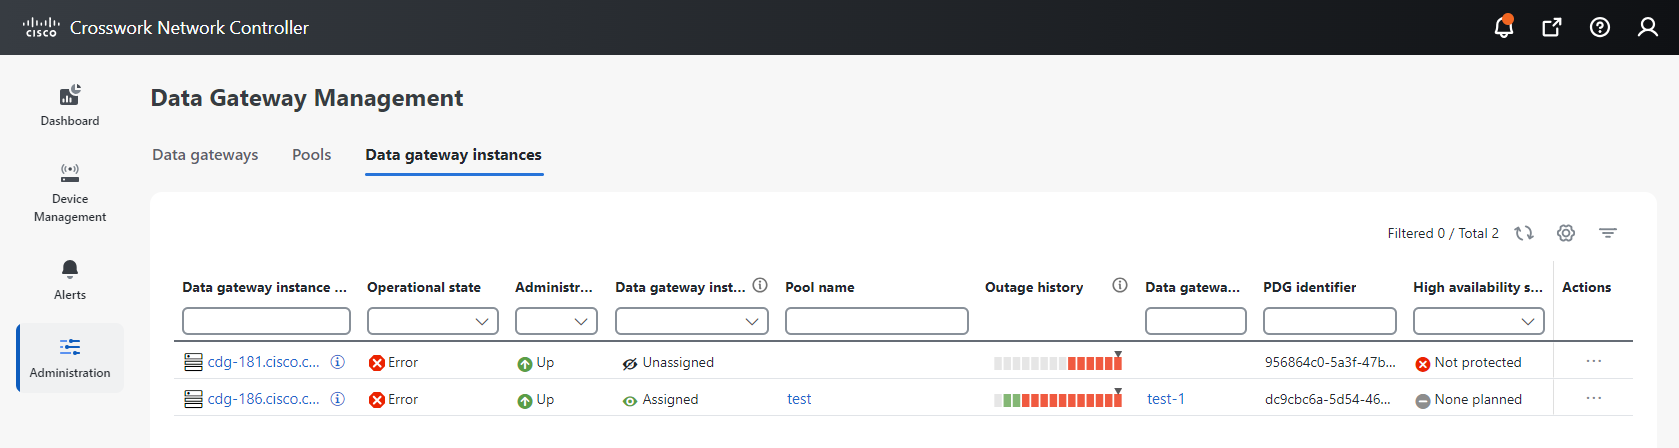Open cdg-186.cisco.c... instance link
This screenshot has height=448, width=1679.
point(264,399)
